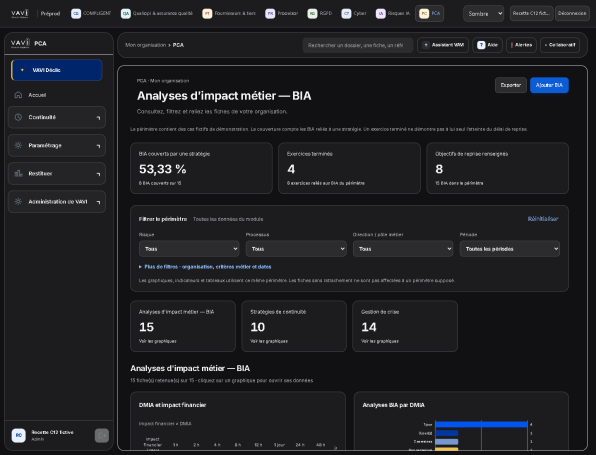Click the Analyses BIA par DMIA chart title
Image resolution: width=596 pixels, height=455 pixels.
click(393, 405)
